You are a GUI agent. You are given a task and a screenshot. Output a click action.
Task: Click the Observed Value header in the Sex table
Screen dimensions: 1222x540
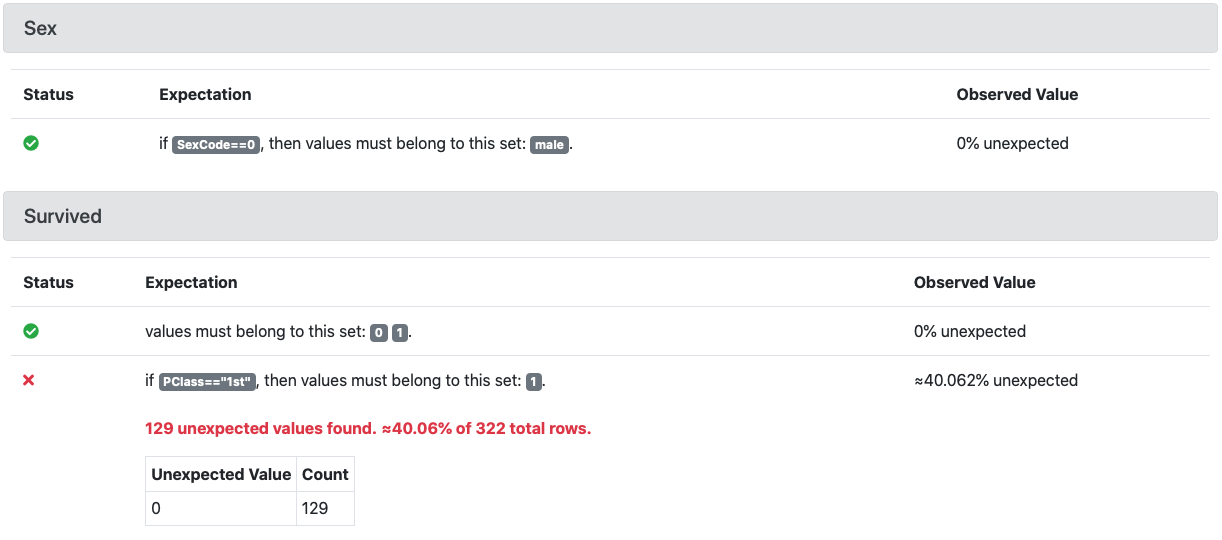(1017, 94)
